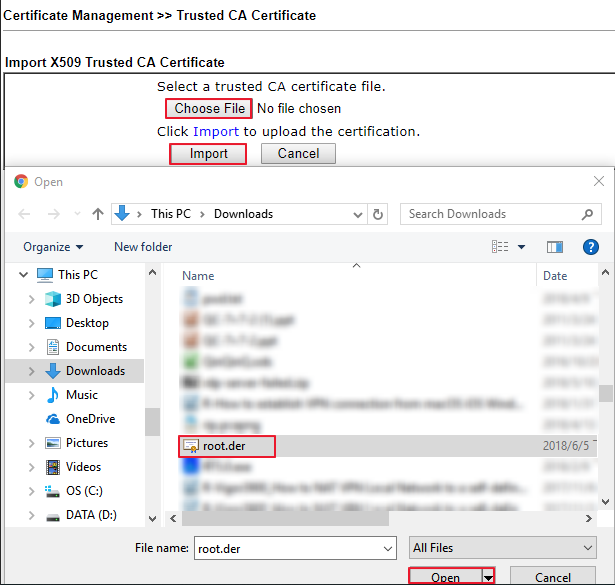Toggle the preview pane icon
The width and height of the screenshot is (615, 585).
(555, 247)
